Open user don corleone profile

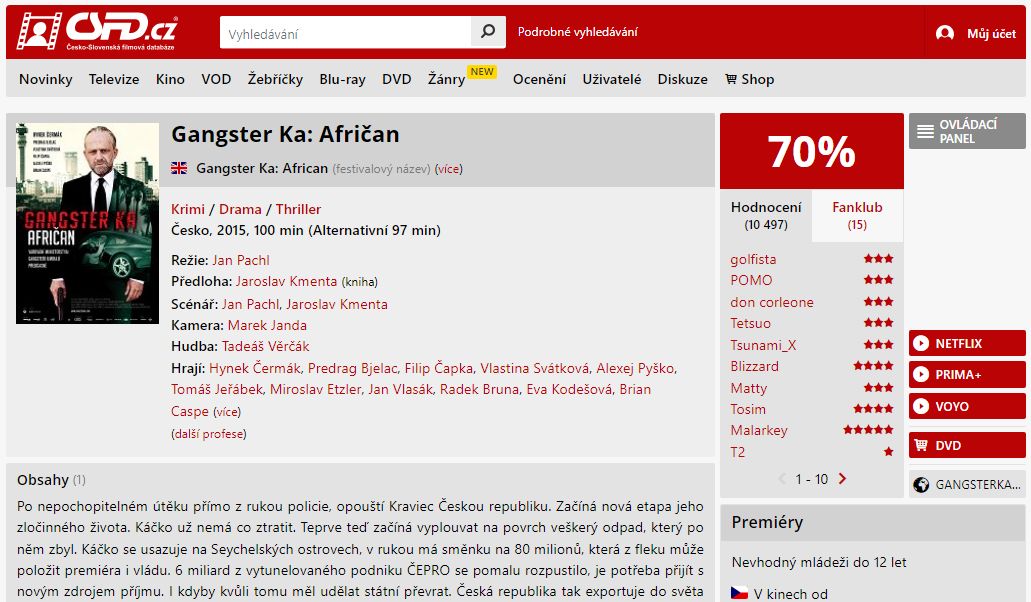[772, 302]
